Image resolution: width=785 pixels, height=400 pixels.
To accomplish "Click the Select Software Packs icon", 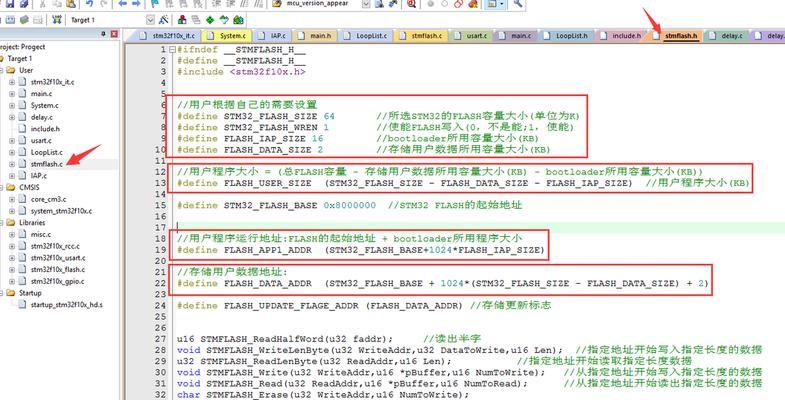I will (x=224, y=20).
